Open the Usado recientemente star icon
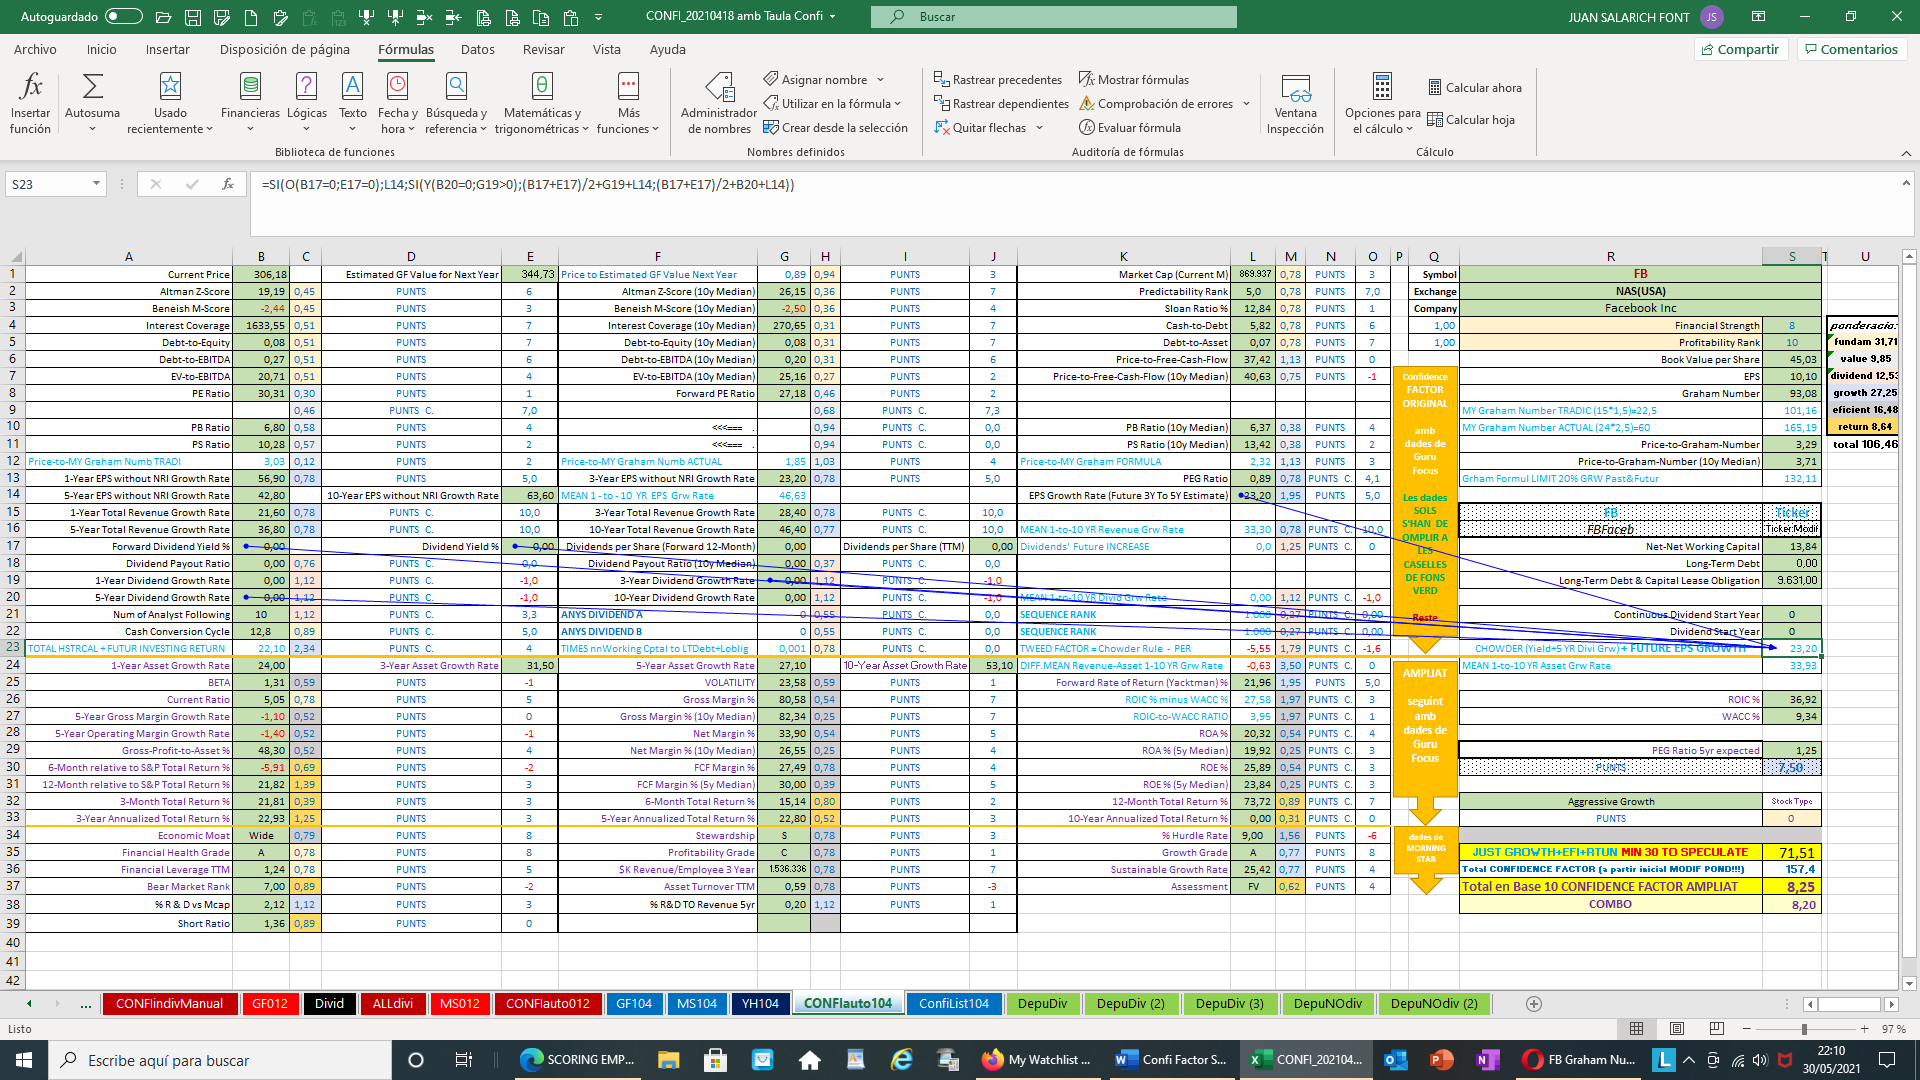 tap(170, 102)
